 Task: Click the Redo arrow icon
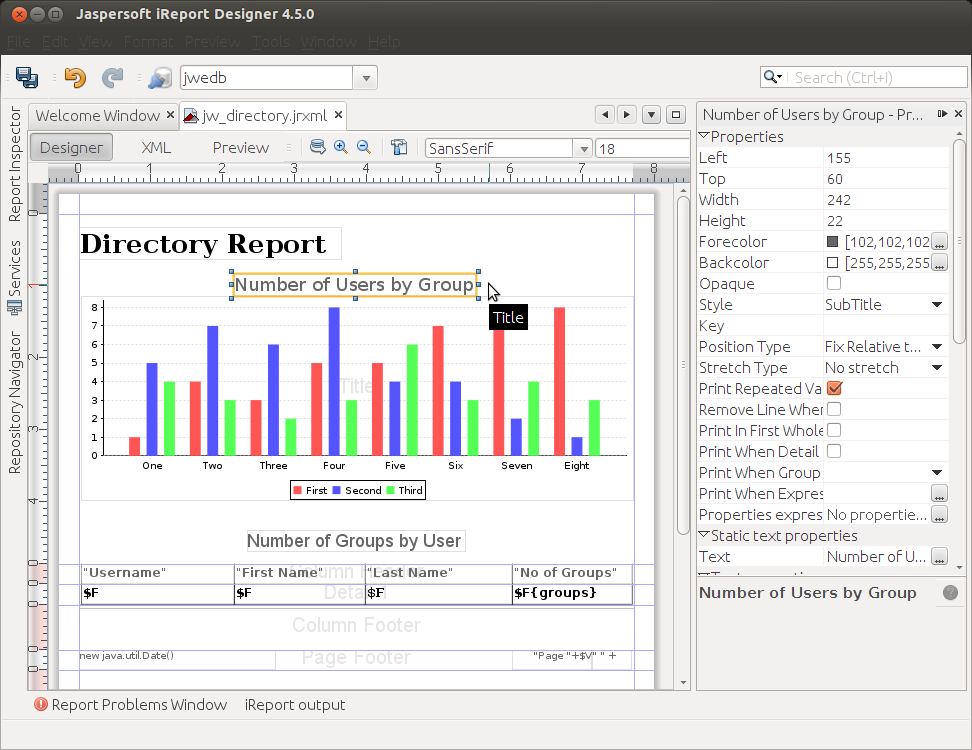(112, 78)
